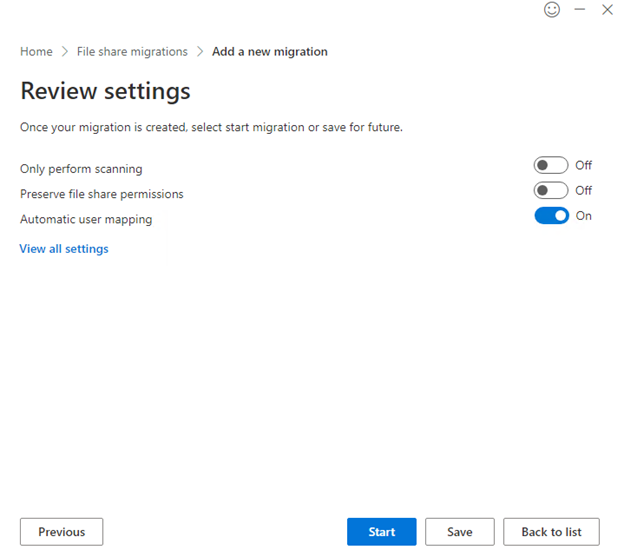
Task: Go to Home in breadcrumb
Action: [36, 52]
